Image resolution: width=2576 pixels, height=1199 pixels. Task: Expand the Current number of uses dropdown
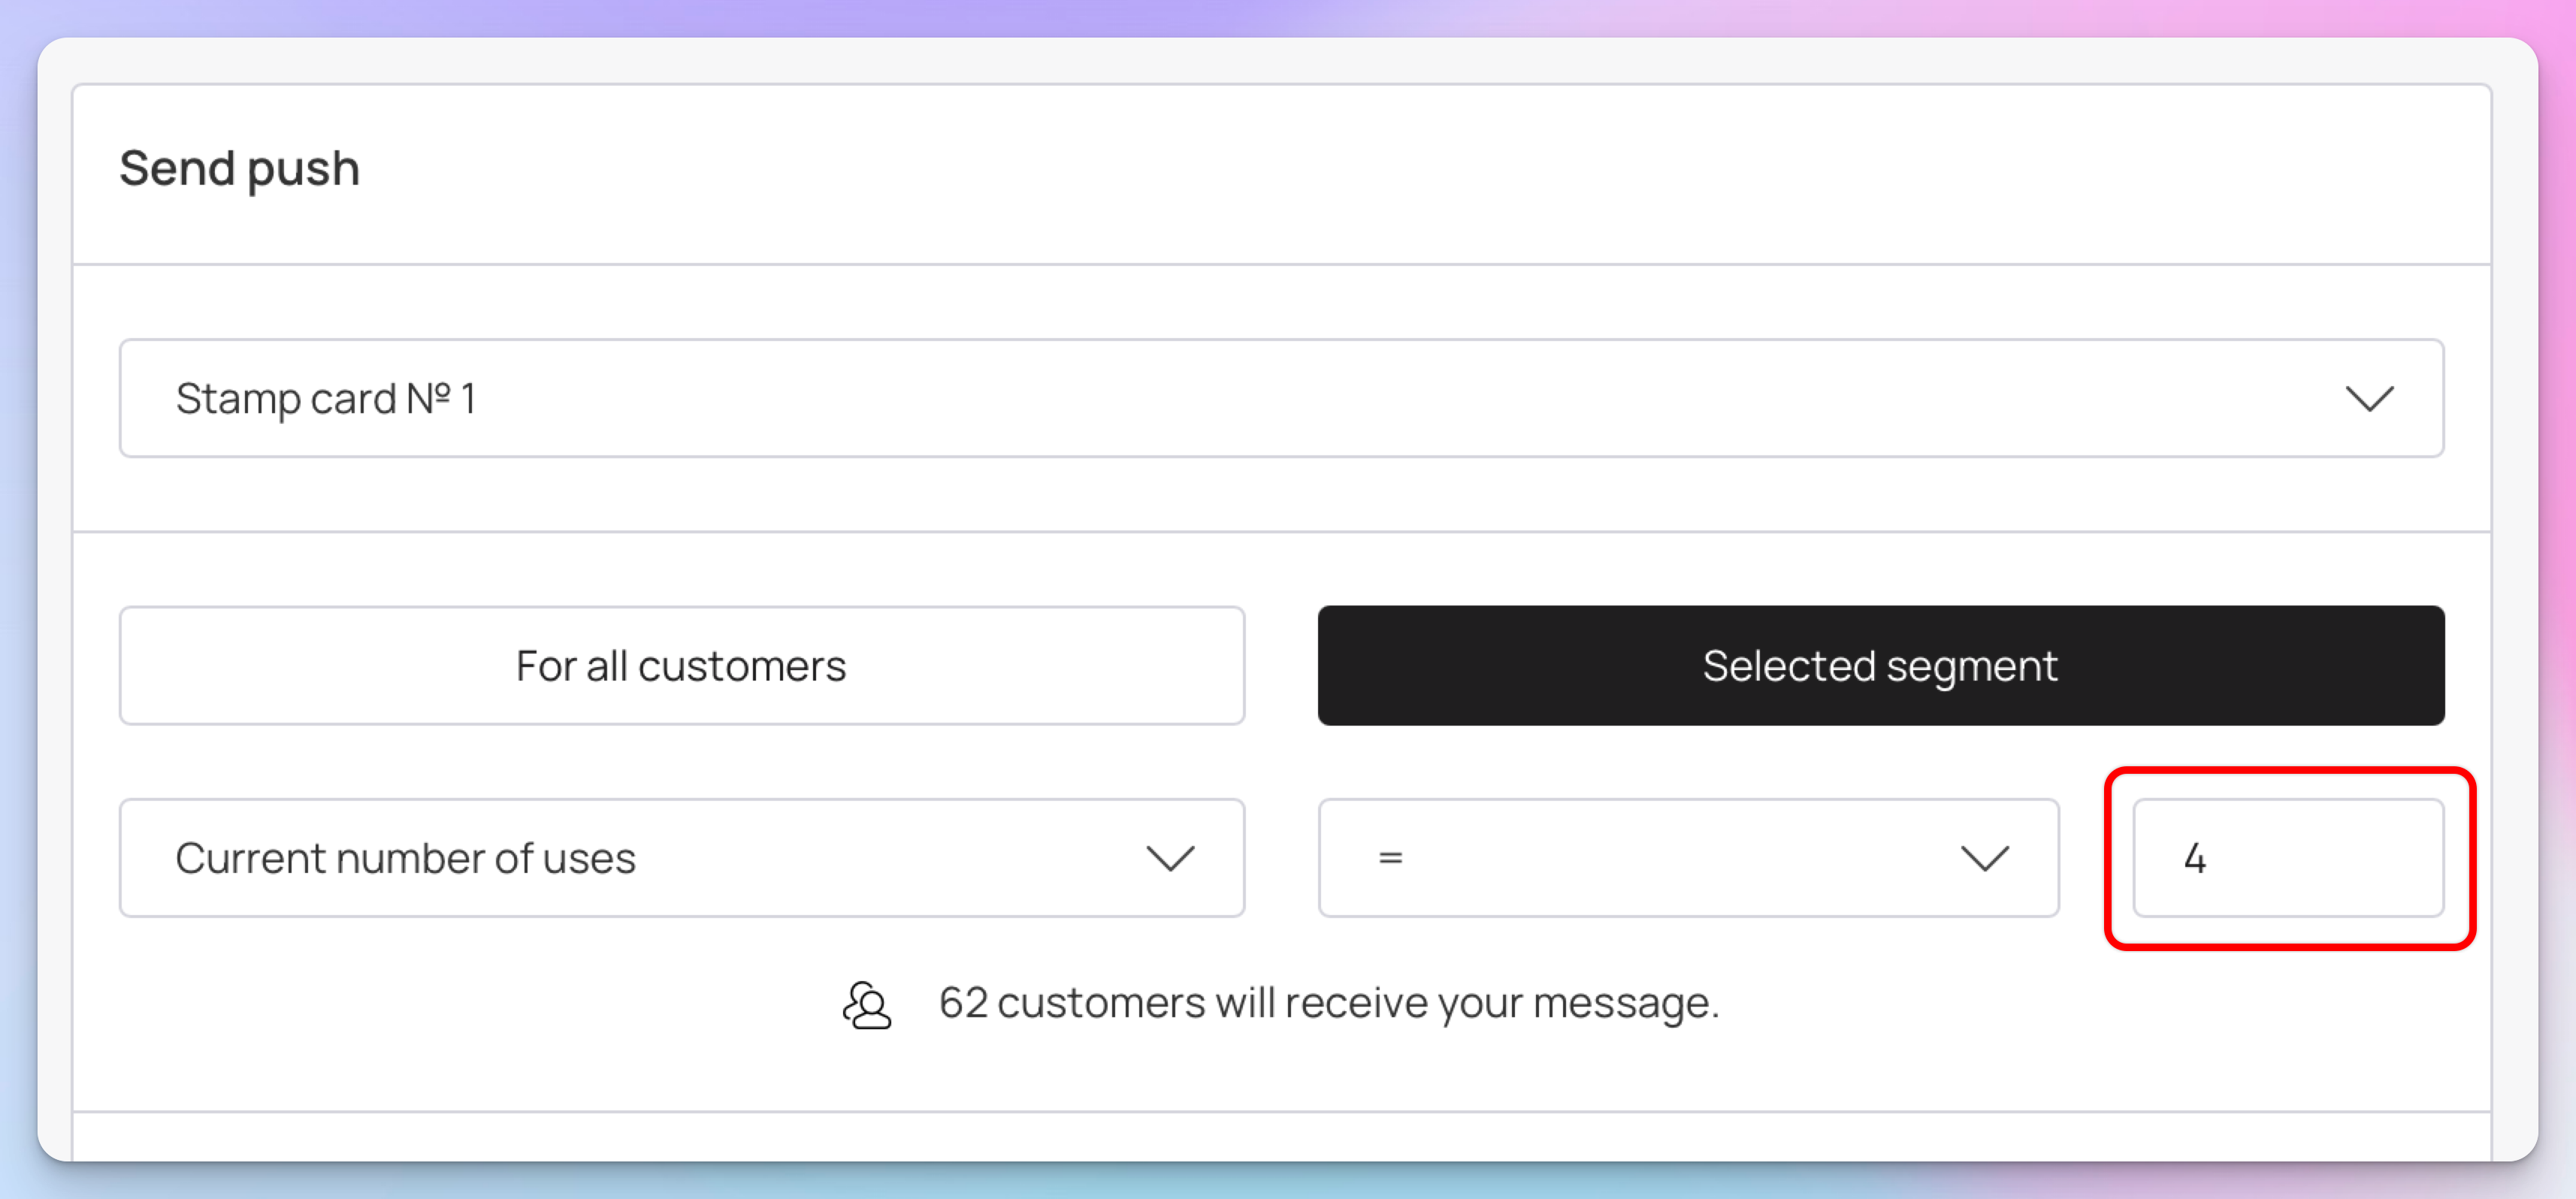pos(681,858)
